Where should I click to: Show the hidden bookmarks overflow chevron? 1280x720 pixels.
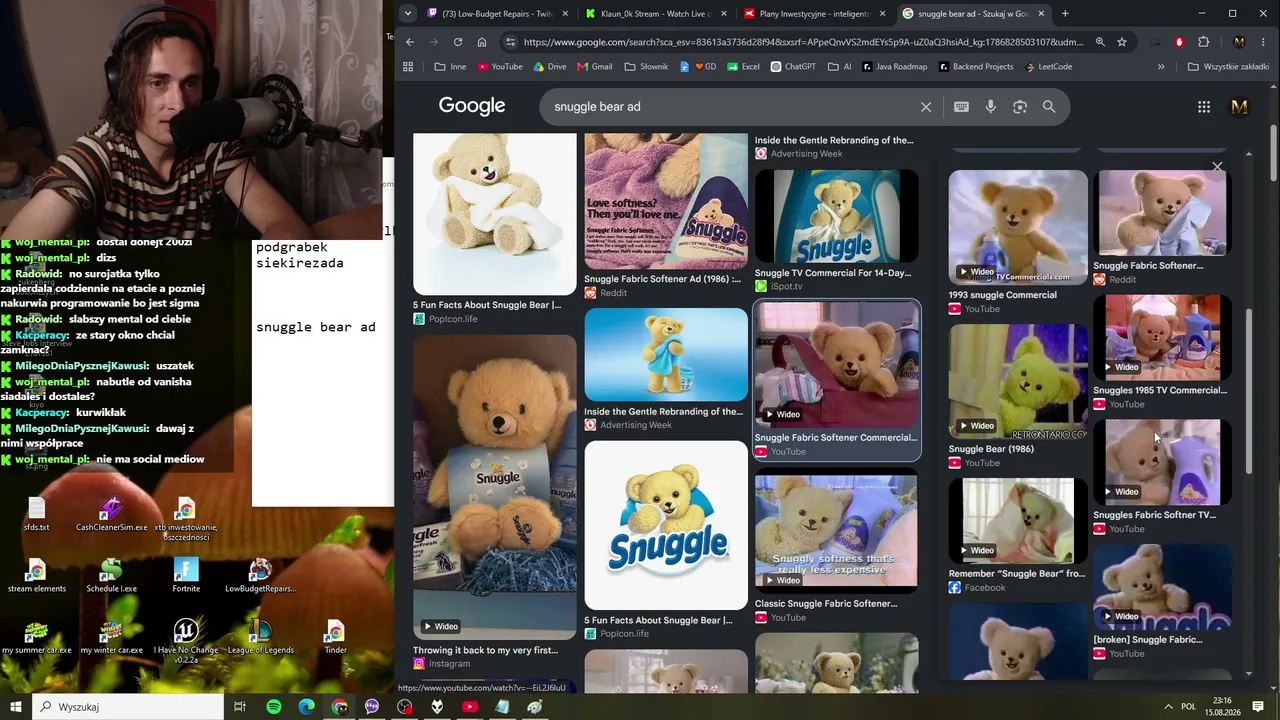tap(1161, 67)
